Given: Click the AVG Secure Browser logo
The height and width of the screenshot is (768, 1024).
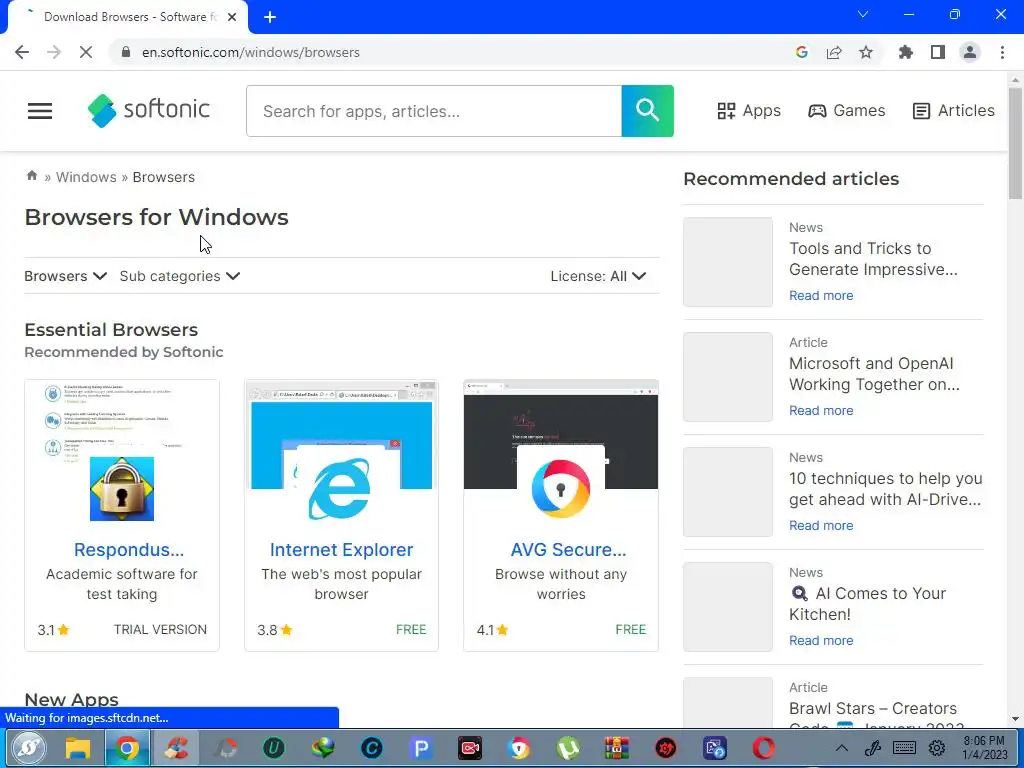Looking at the screenshot, I should pos(561,488).
